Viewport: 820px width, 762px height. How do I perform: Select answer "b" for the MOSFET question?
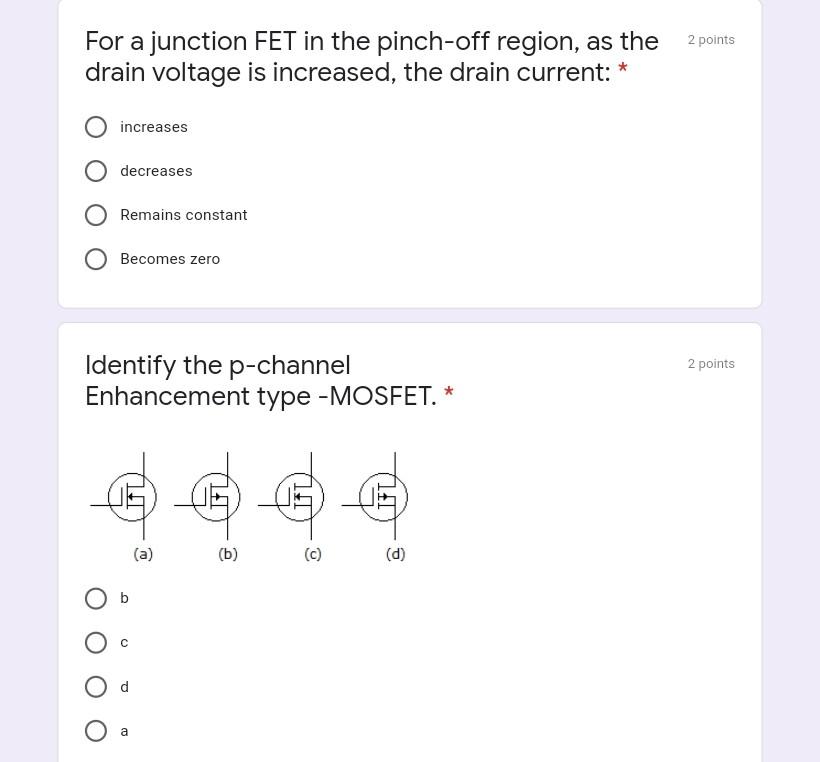(x=96, y=598)
